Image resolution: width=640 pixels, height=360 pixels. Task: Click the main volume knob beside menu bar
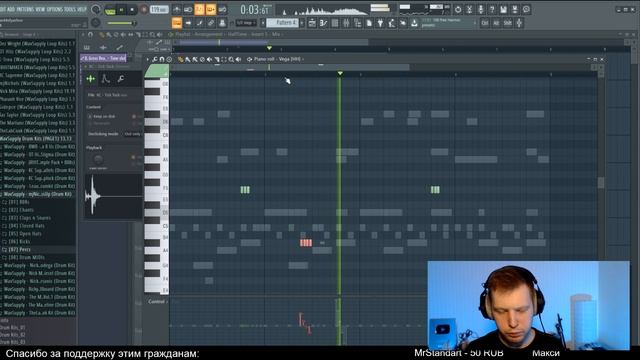tap(96, 9)
